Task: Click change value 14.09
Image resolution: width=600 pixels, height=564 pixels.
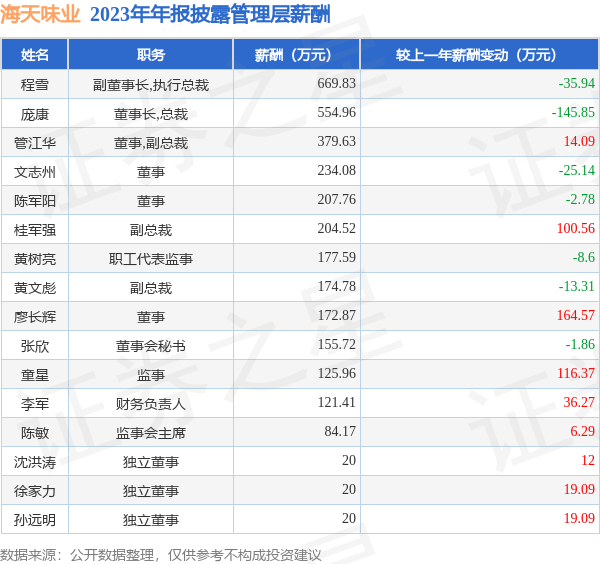Action: click(579, 141)
